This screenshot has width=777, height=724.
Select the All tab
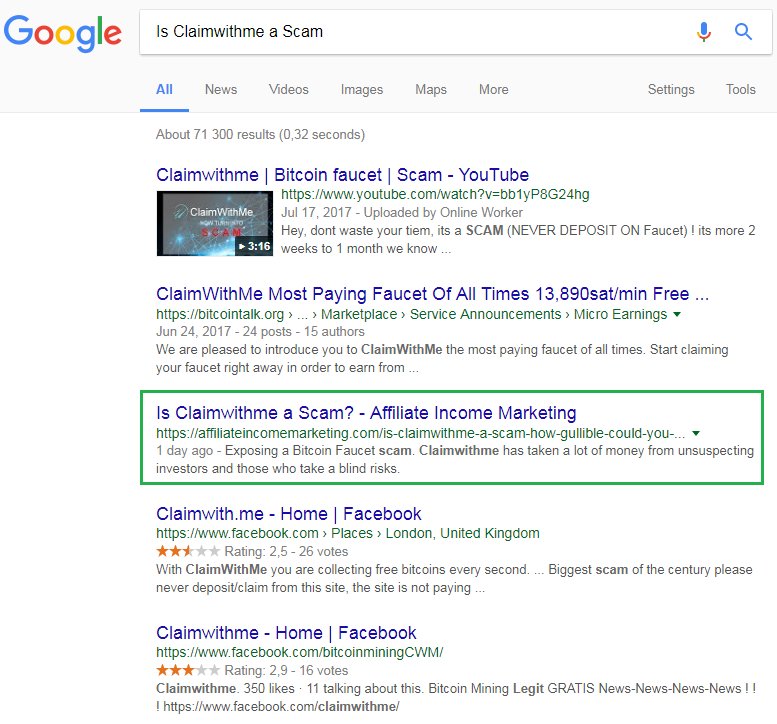pyautogui.click(x=164, y=90)
